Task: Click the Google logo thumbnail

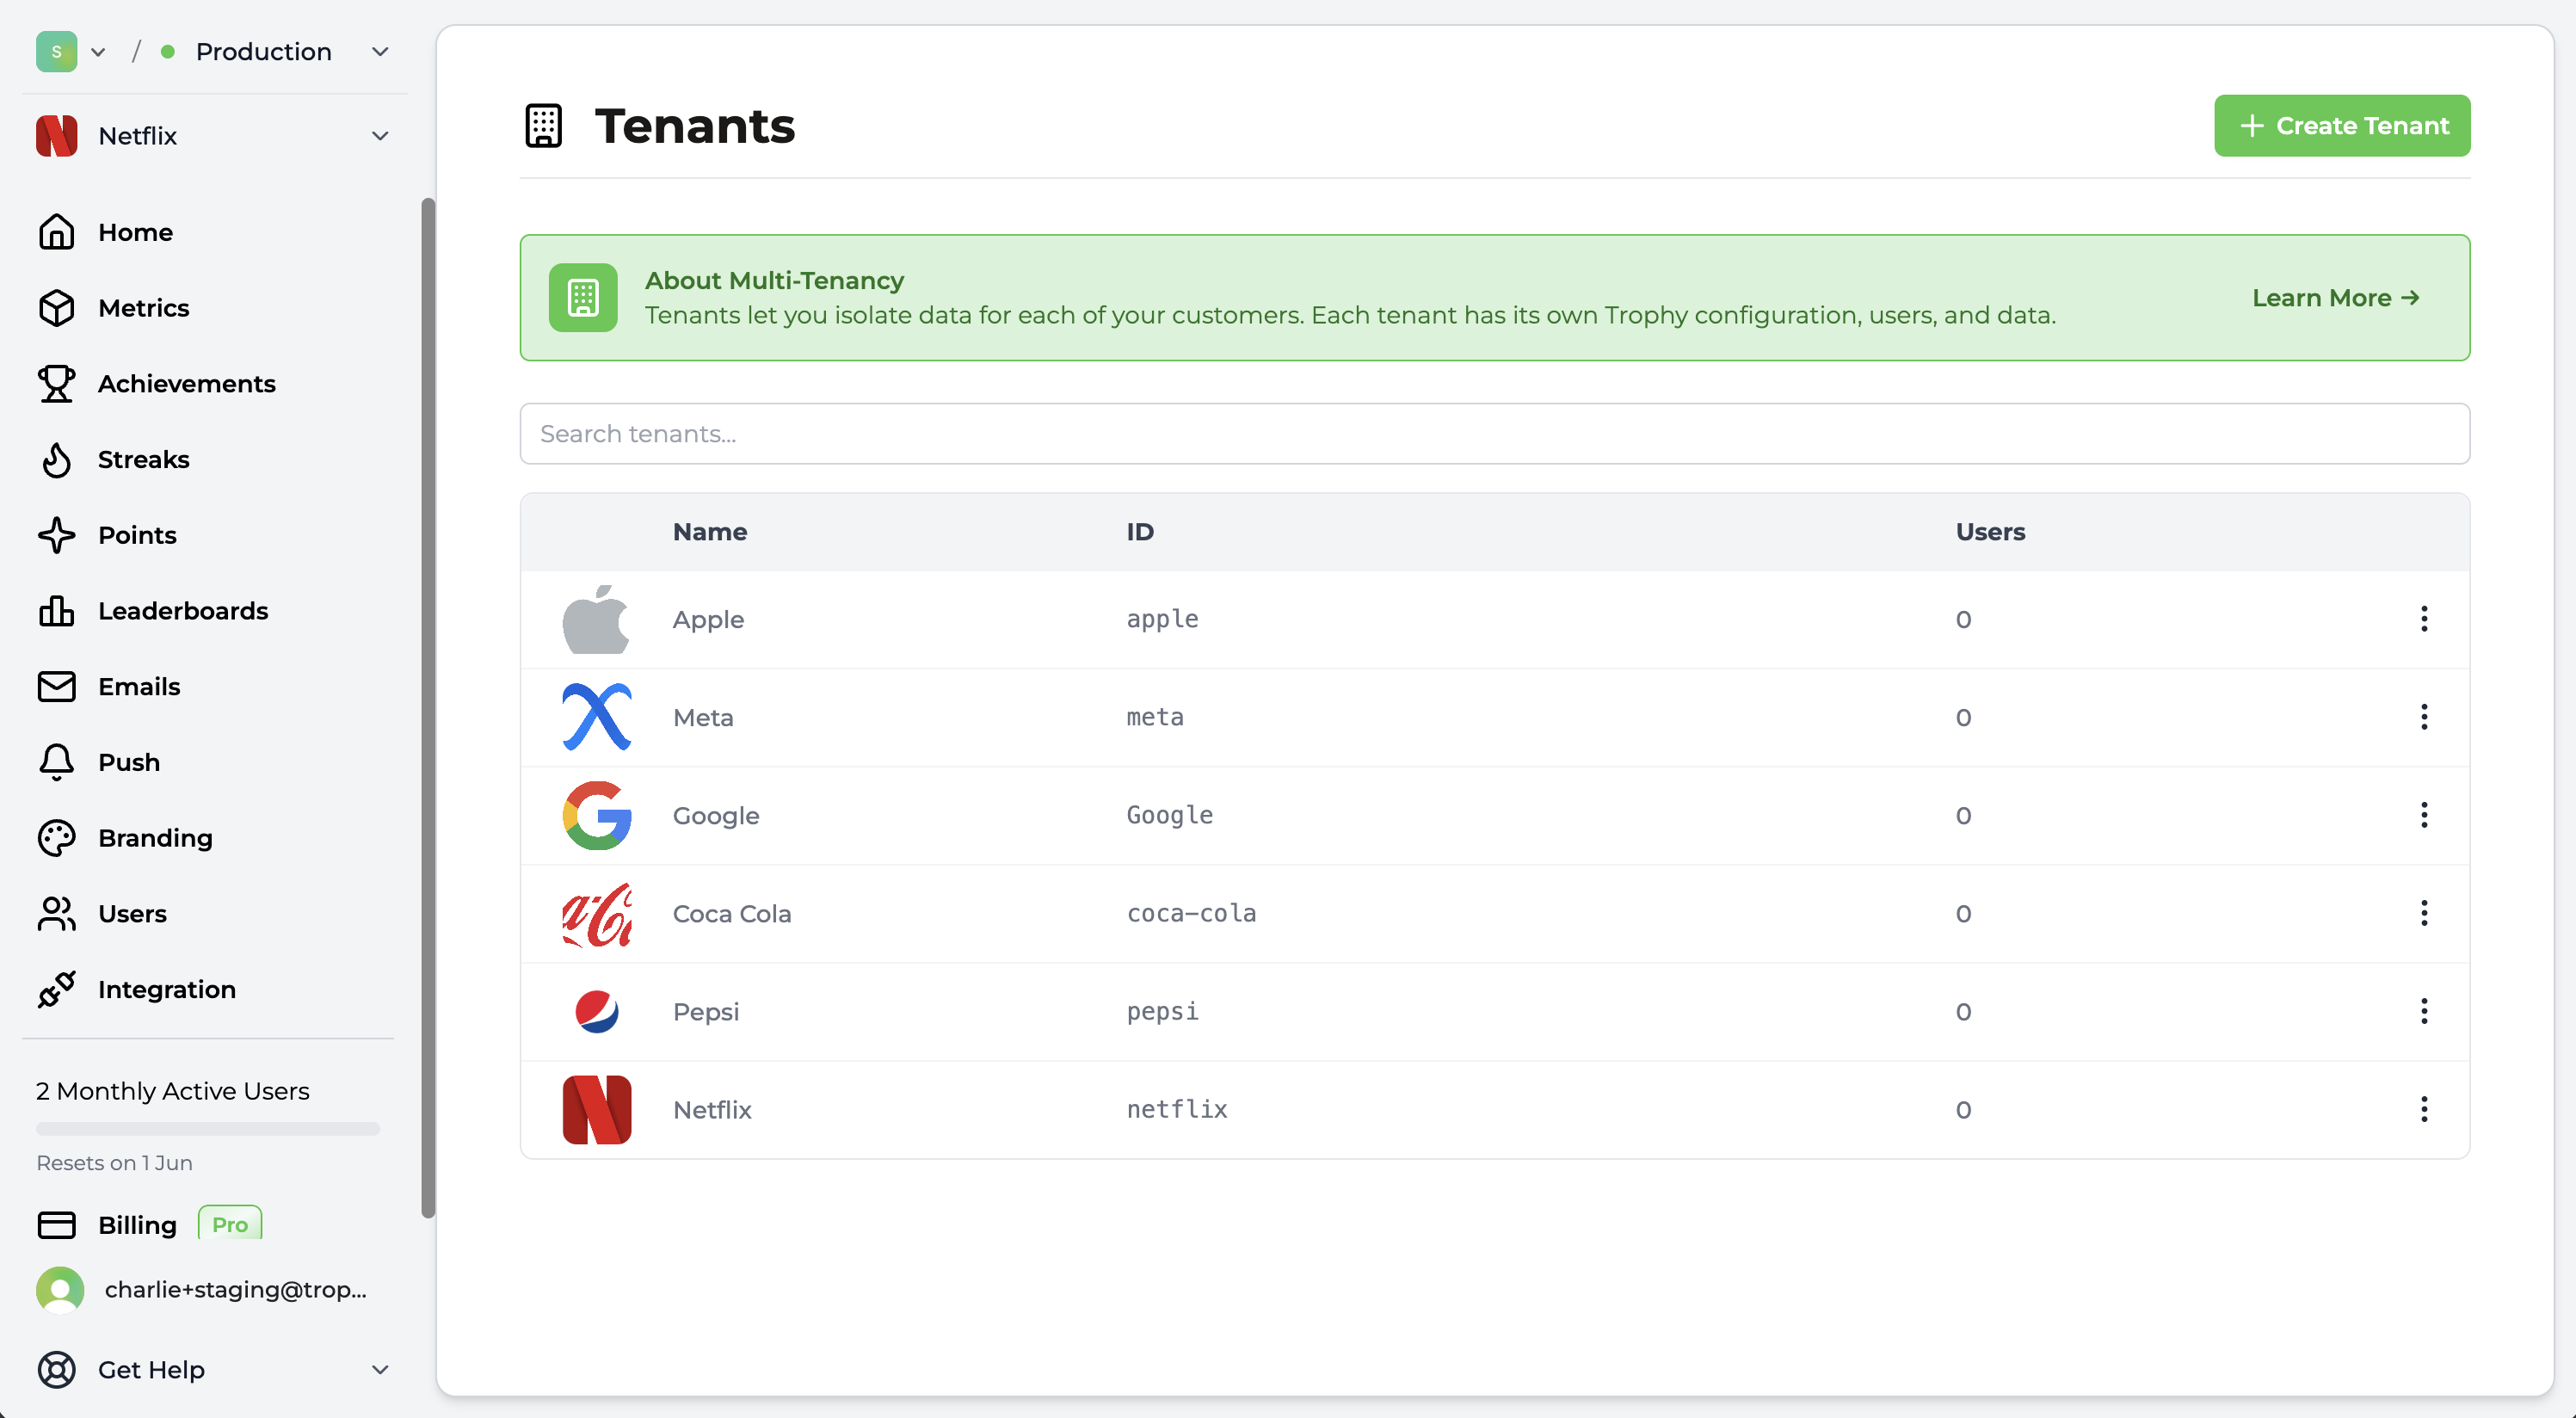Action: tap(597, 816)
